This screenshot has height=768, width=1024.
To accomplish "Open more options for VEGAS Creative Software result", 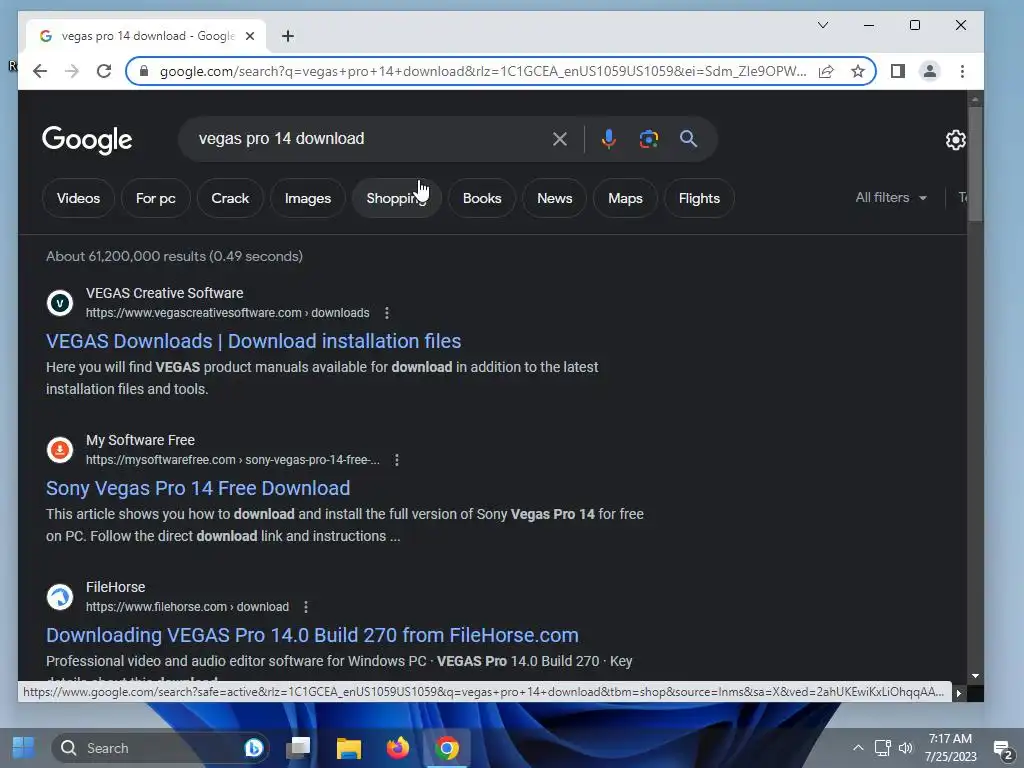I will point(387,313).
